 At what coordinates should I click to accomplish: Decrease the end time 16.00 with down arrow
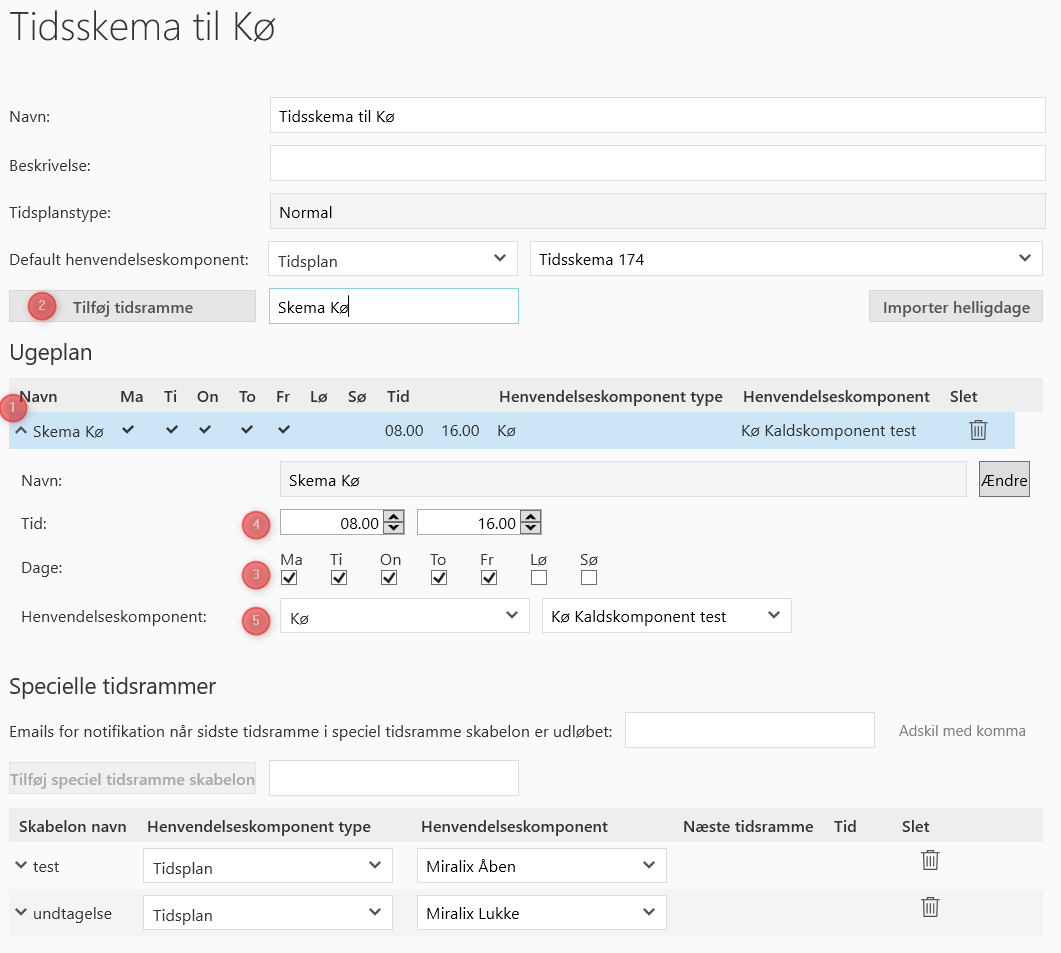click(x=531, y=528)
